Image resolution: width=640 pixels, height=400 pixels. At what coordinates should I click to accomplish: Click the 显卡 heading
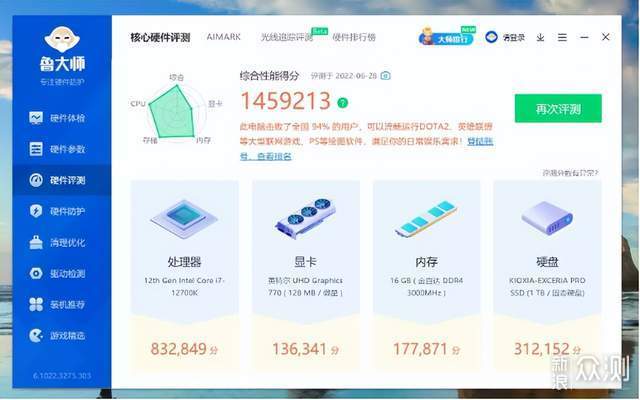[305, 262]
